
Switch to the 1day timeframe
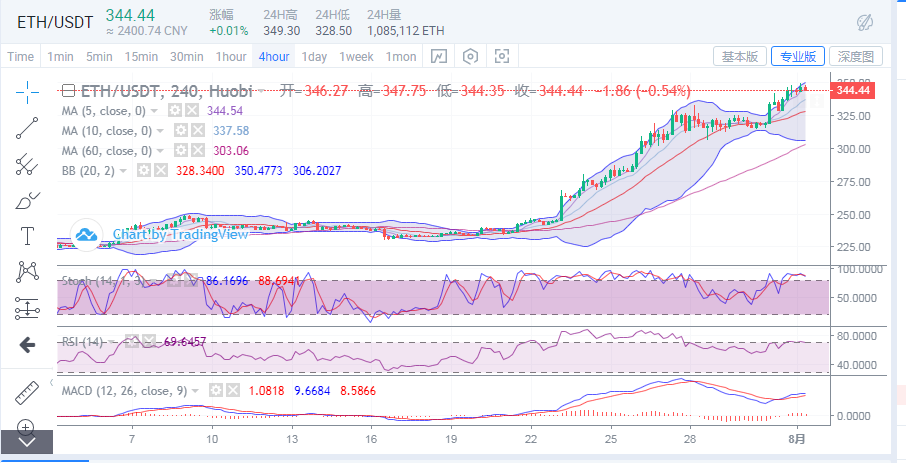click(314, 57)
